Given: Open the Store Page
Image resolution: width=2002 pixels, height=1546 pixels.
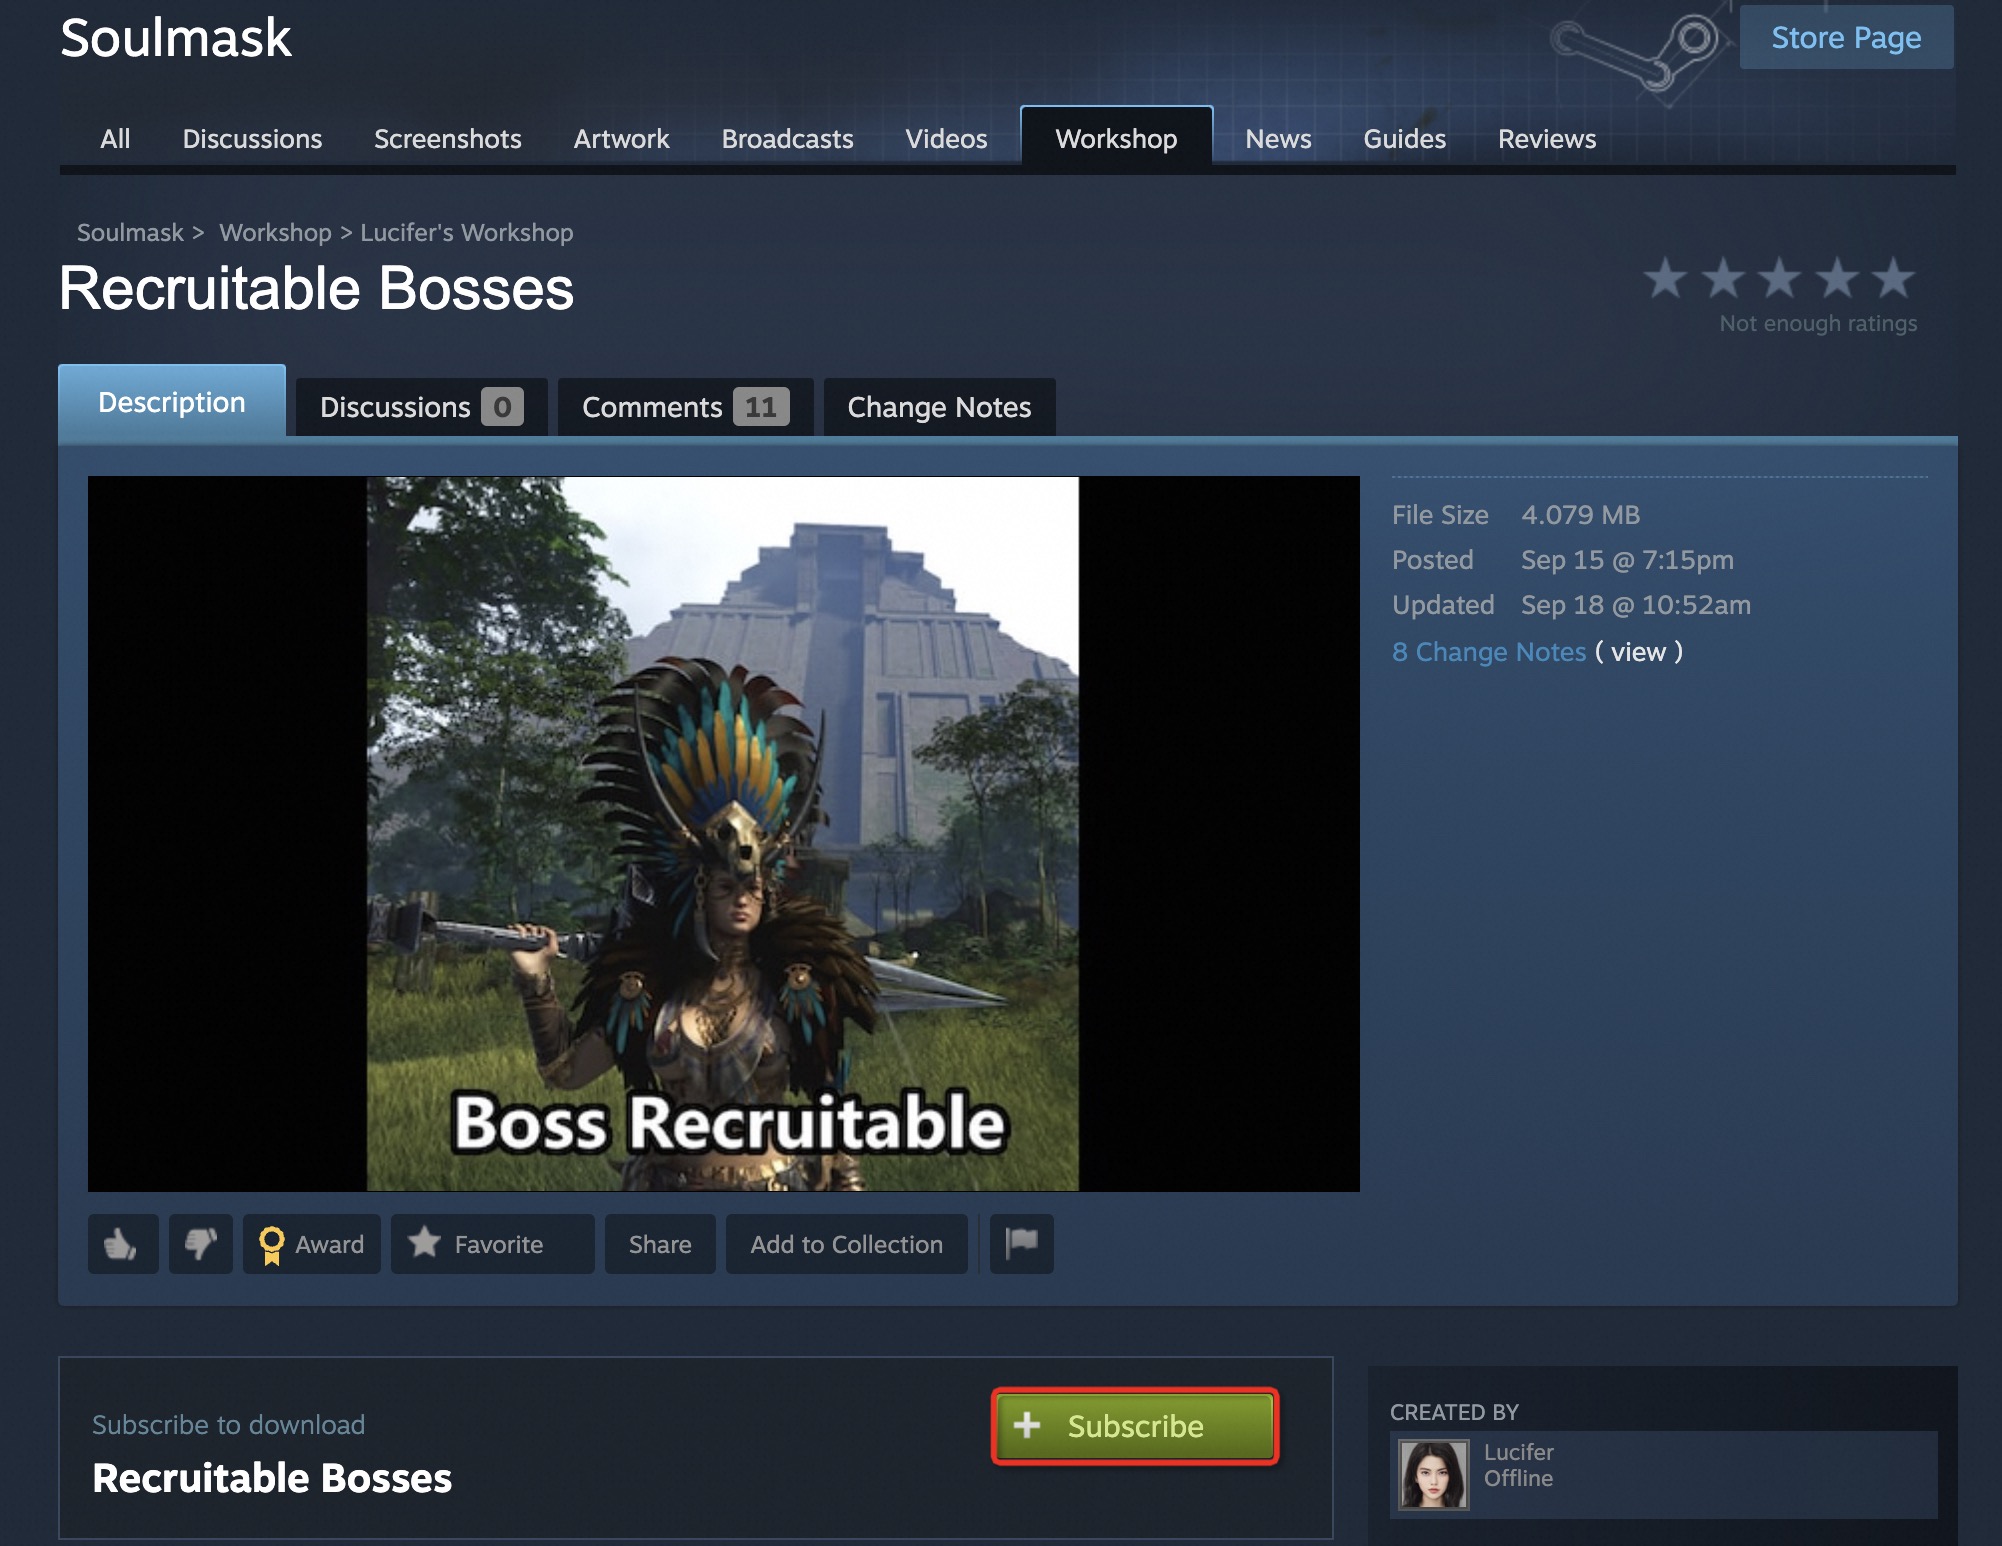Looking at the screenshot, I should (1845, 38).
